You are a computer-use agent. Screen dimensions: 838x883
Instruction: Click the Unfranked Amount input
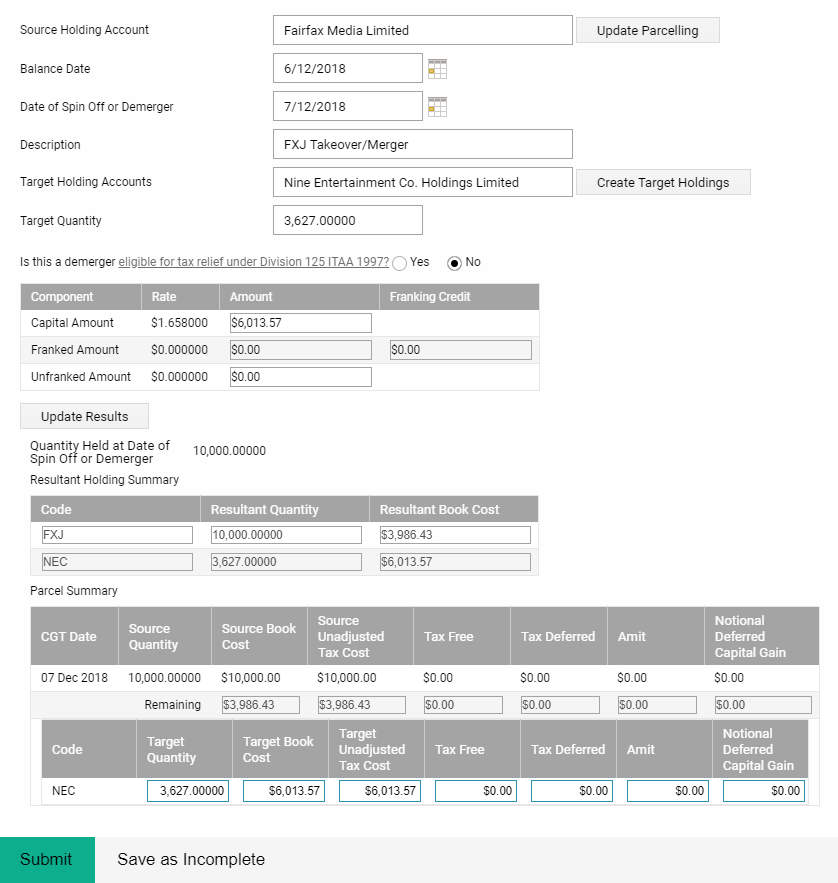pyautogui.click(x=301, y=377)
